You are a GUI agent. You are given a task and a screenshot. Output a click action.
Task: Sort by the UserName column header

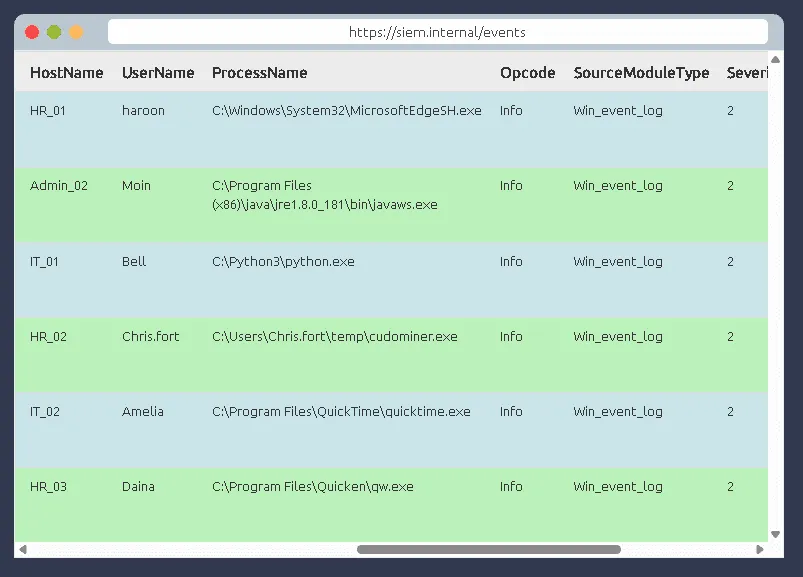click(x=158, y=73)
